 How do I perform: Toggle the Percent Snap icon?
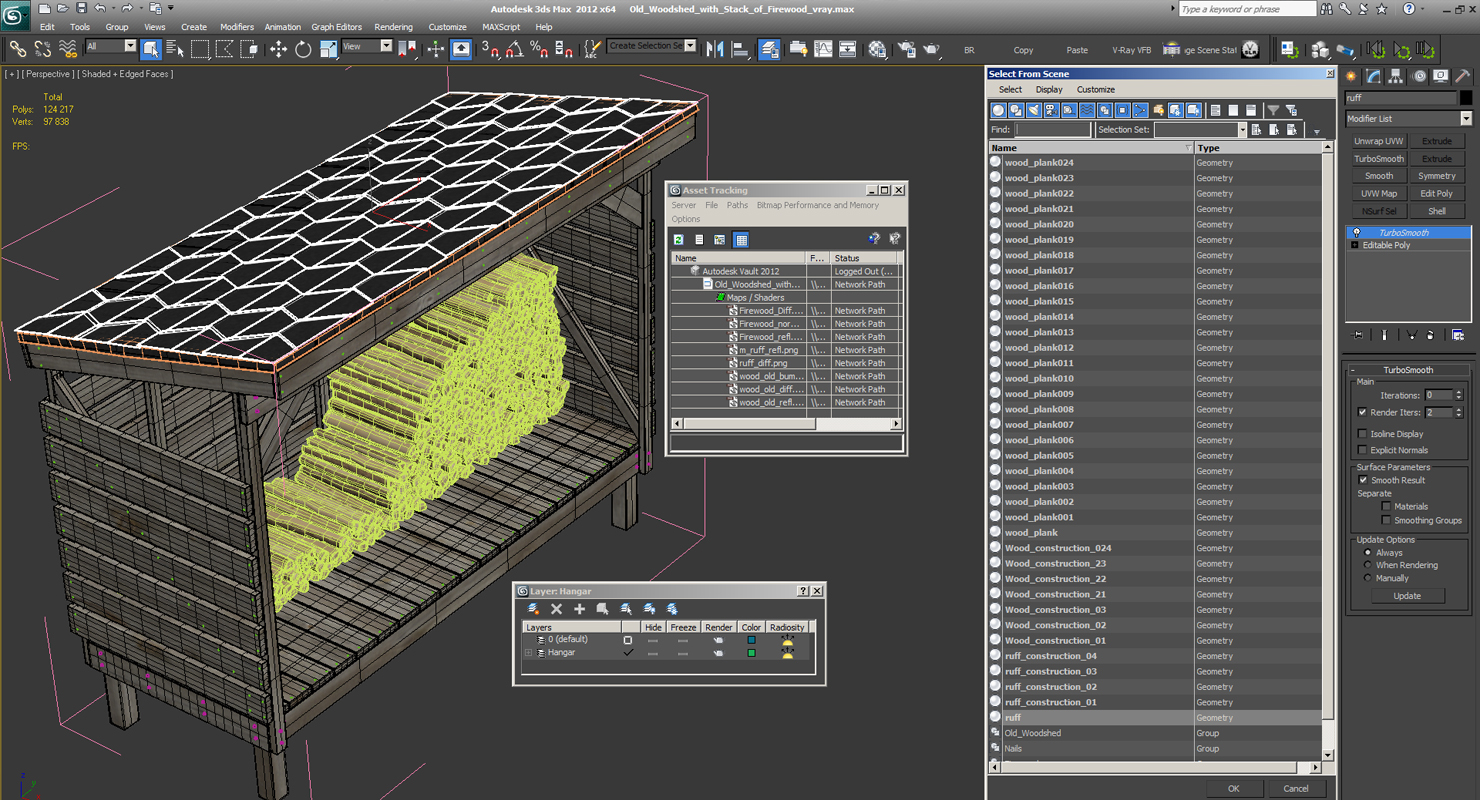(x=539, y=48)
